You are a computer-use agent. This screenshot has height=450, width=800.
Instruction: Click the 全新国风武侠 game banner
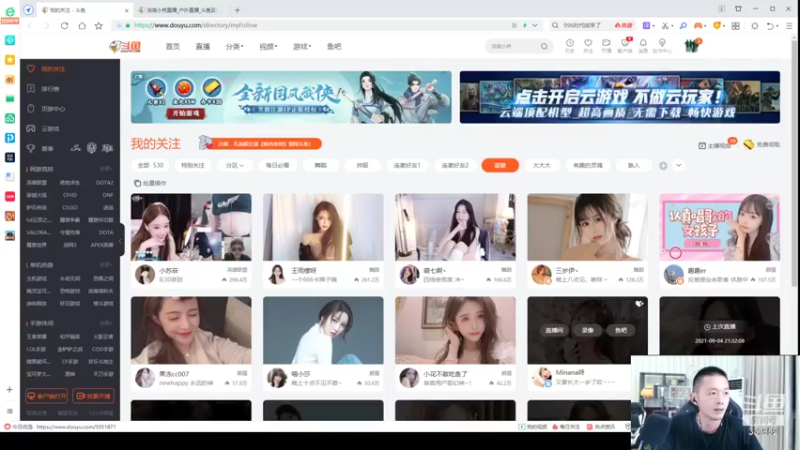point(291,97)
